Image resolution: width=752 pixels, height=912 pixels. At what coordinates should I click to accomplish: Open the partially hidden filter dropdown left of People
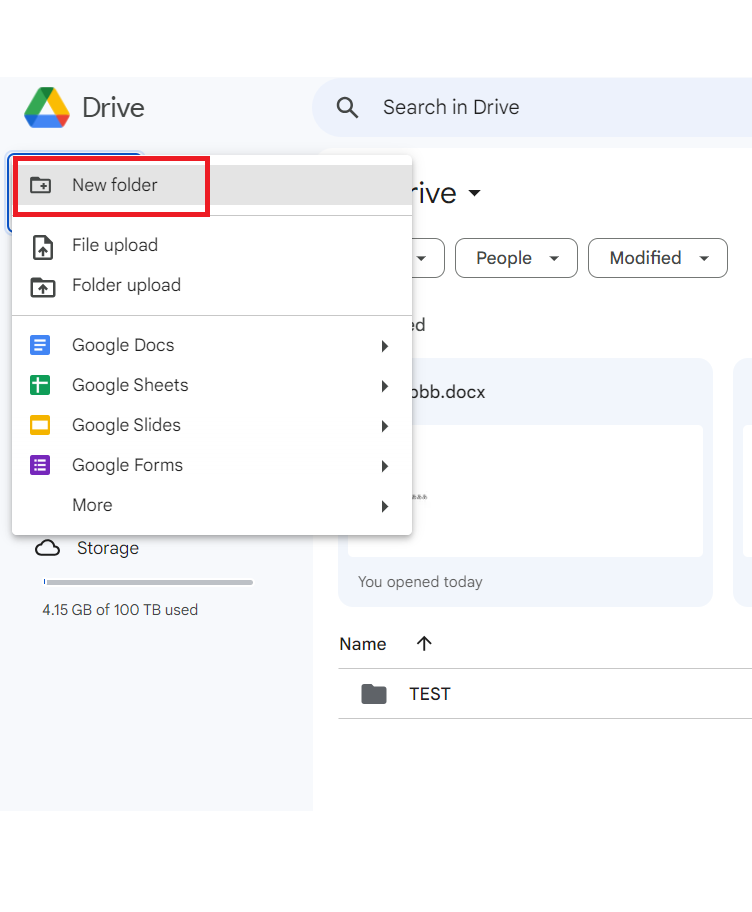(x=428, y=258)
